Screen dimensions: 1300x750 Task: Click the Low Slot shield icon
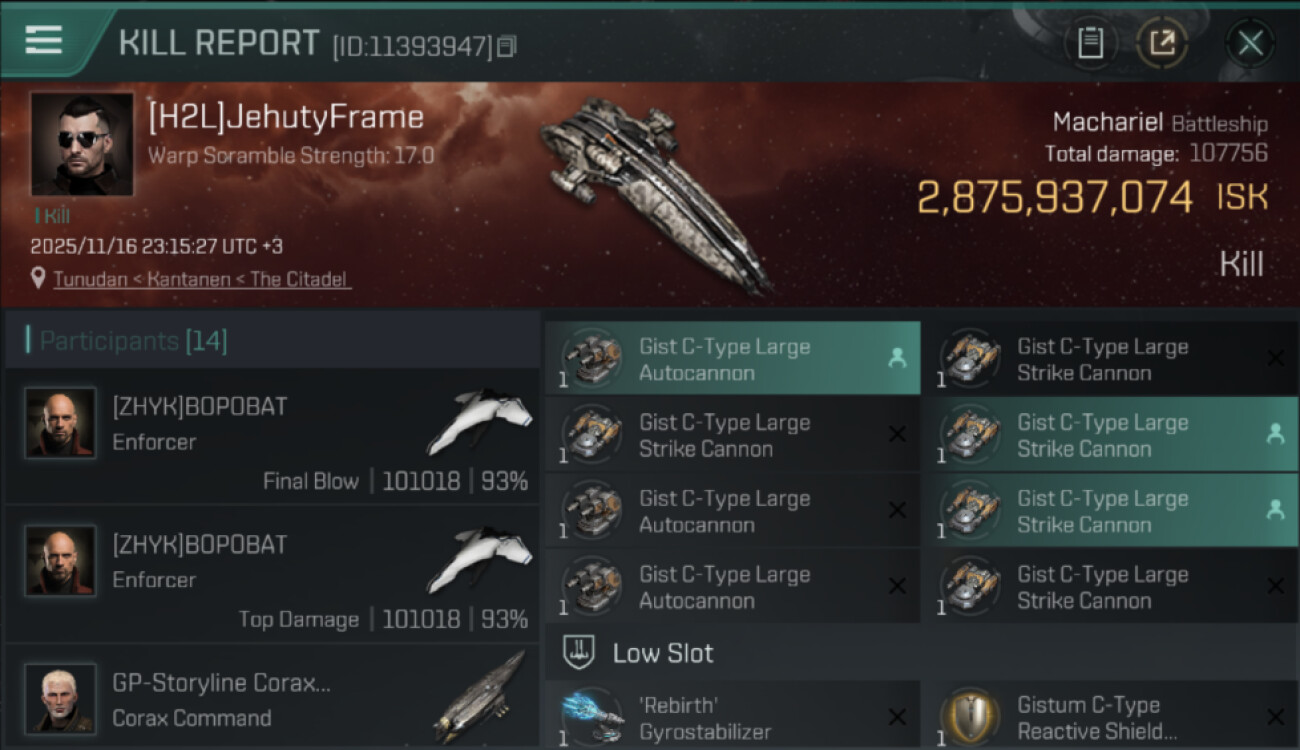tap(579, 653)
